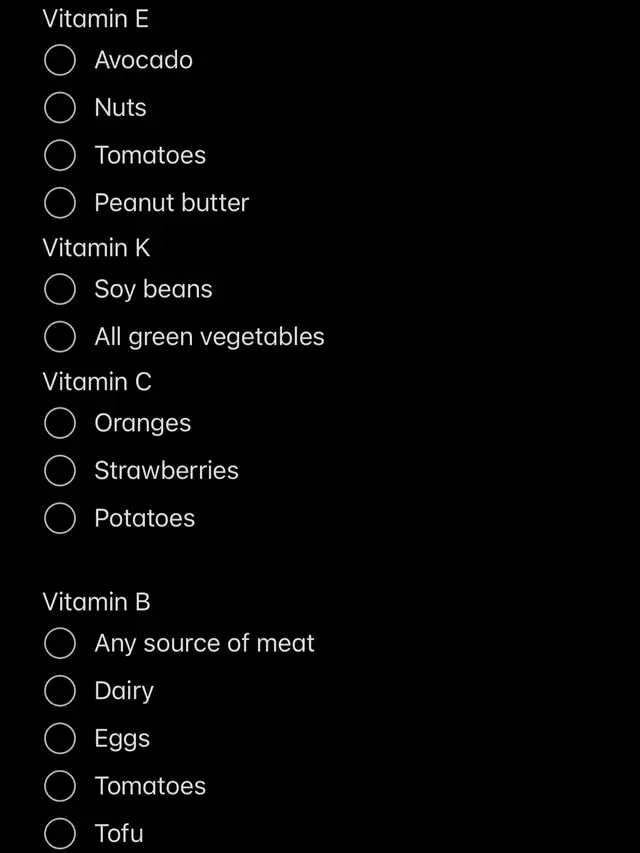Toggle the Dairy checkbox

(60, 691)
